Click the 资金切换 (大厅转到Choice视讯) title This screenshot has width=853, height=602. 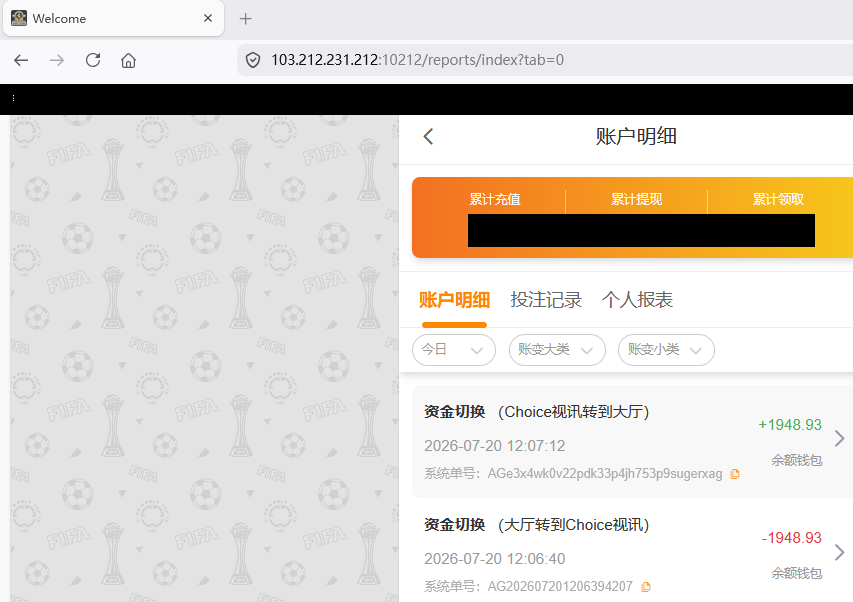[537, 525]
